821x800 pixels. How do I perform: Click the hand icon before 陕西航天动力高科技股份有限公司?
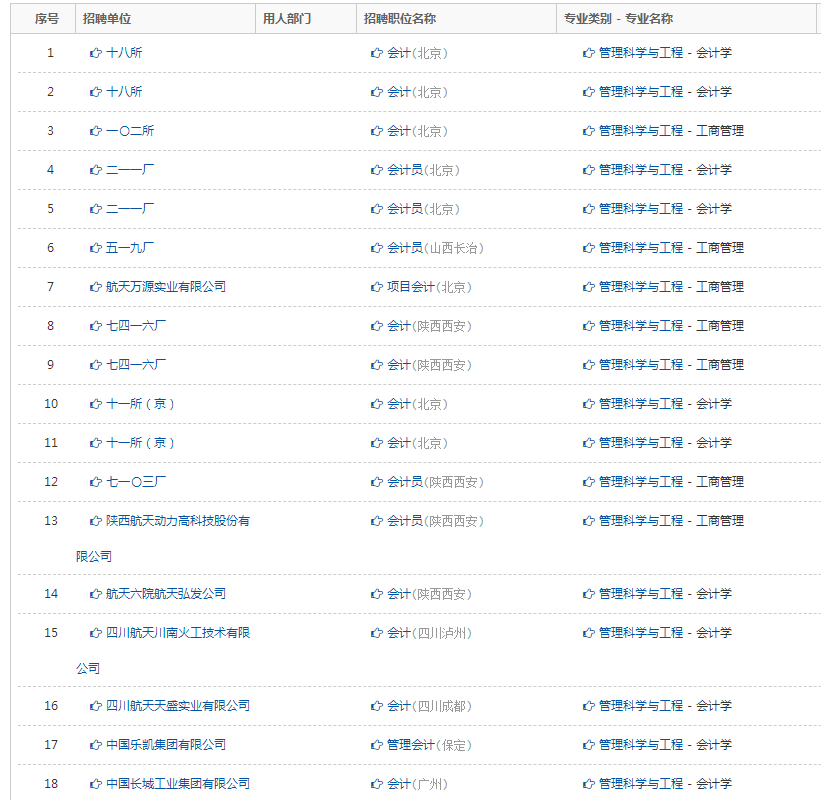pos(95,521)
